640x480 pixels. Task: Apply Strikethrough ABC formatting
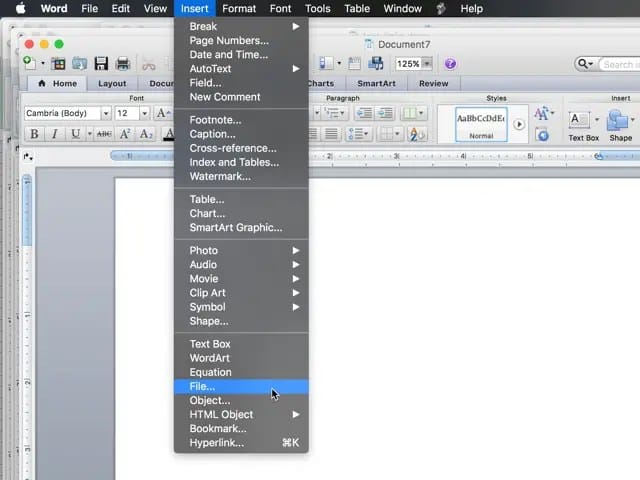click(104, 133)
